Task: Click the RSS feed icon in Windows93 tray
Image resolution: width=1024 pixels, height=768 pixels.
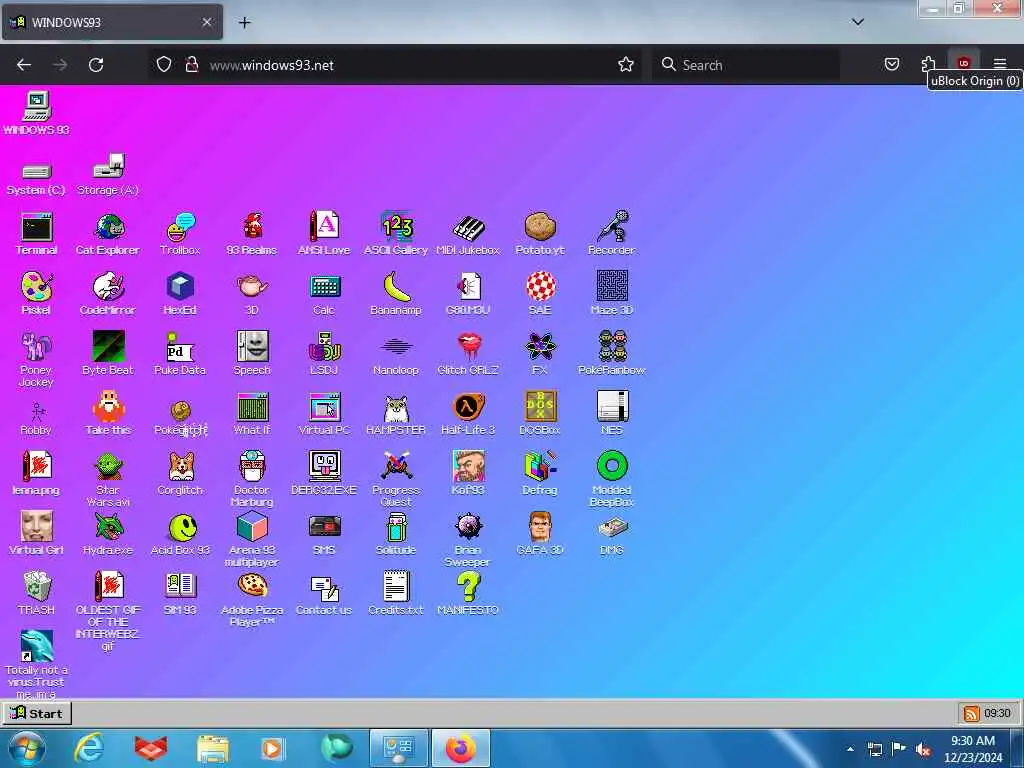Action: (x=971, y=713)
